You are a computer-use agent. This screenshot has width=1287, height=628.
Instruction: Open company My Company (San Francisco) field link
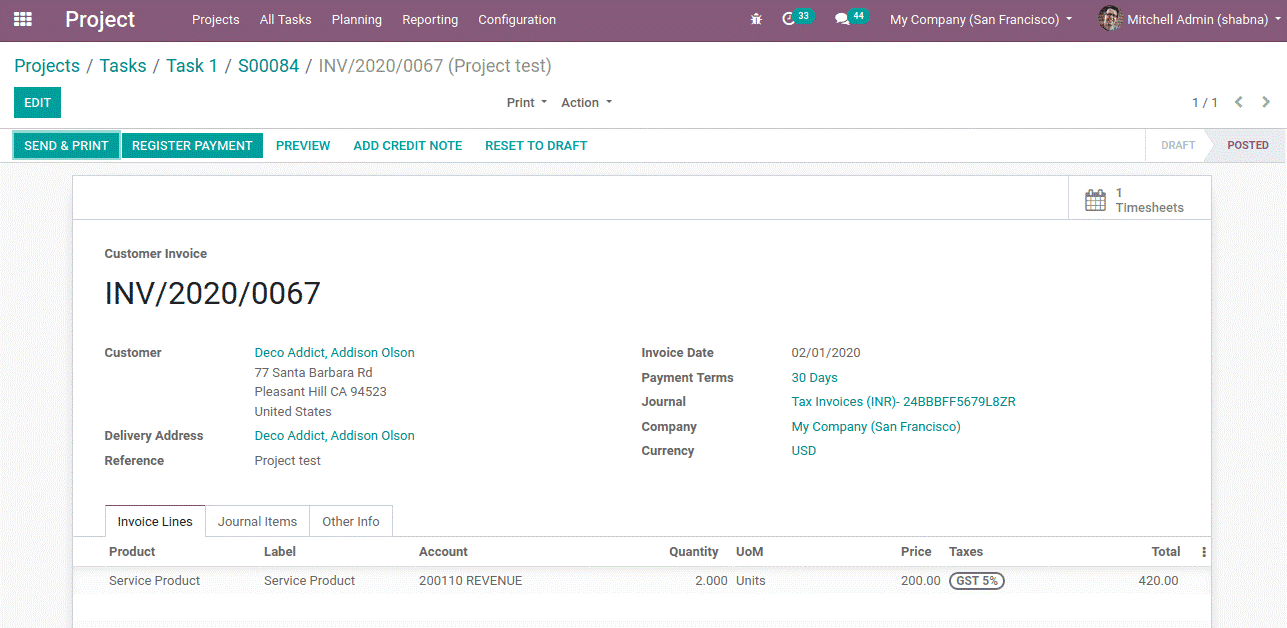pyautogui.click(x=875, y=426)
